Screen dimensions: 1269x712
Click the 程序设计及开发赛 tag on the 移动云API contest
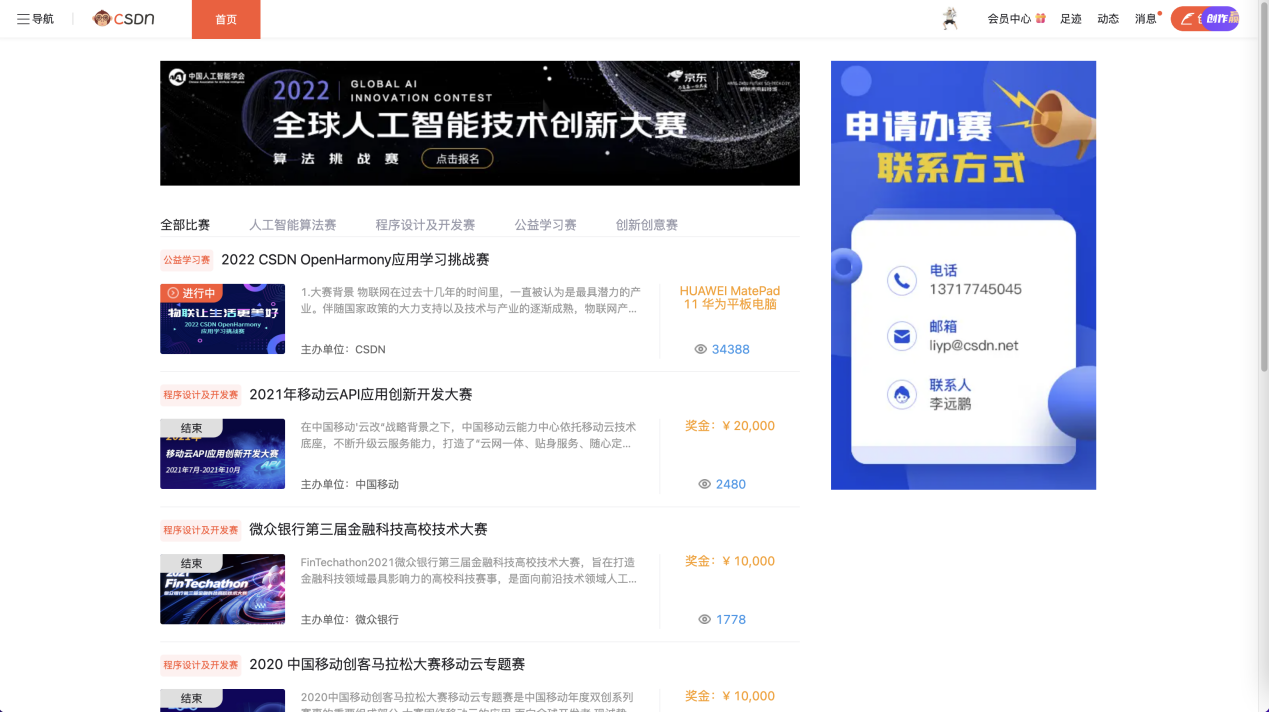point(201,395)
